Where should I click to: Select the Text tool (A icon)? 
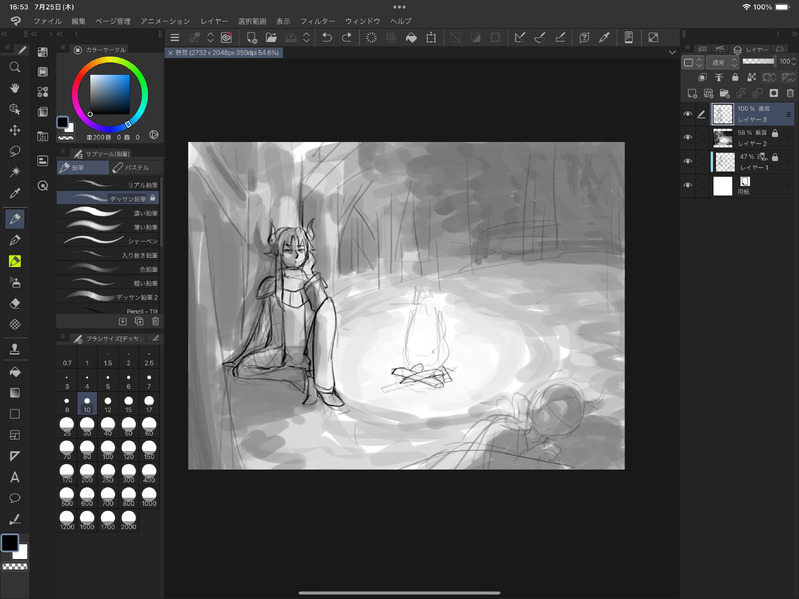click(15, 477)
